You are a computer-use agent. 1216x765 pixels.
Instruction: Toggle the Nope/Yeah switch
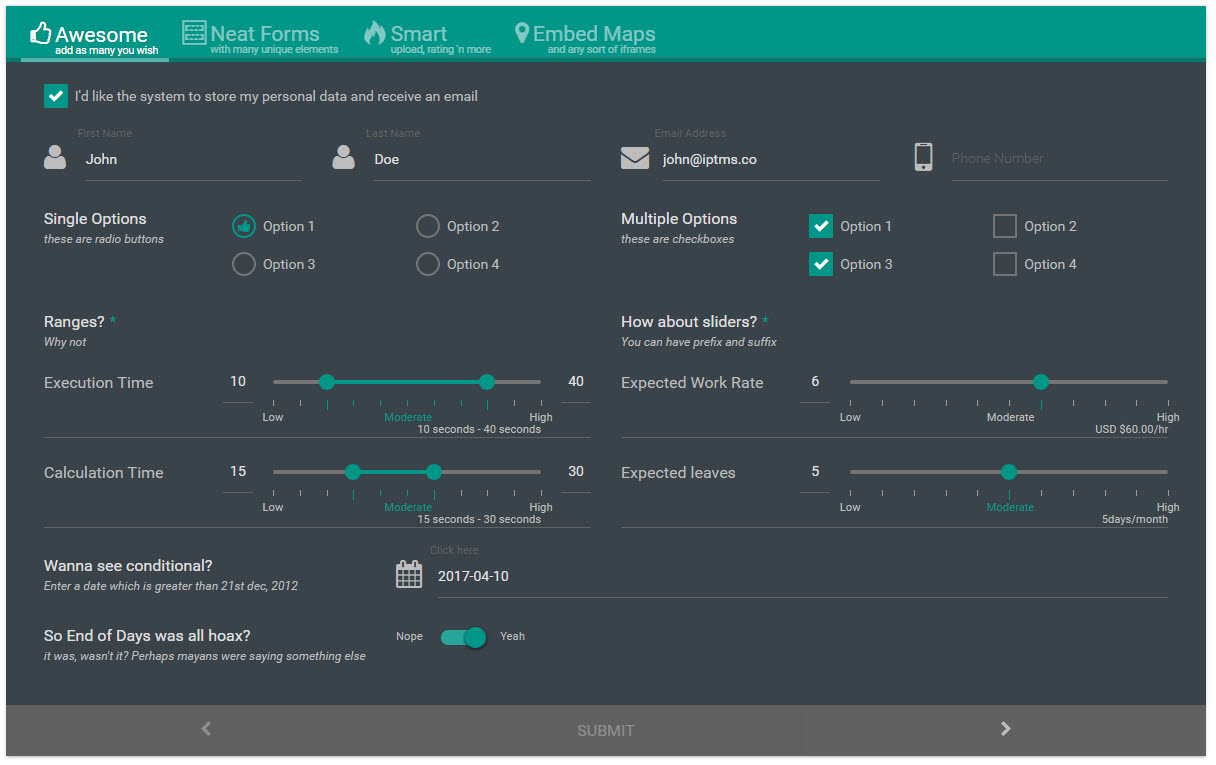[463, 637]
